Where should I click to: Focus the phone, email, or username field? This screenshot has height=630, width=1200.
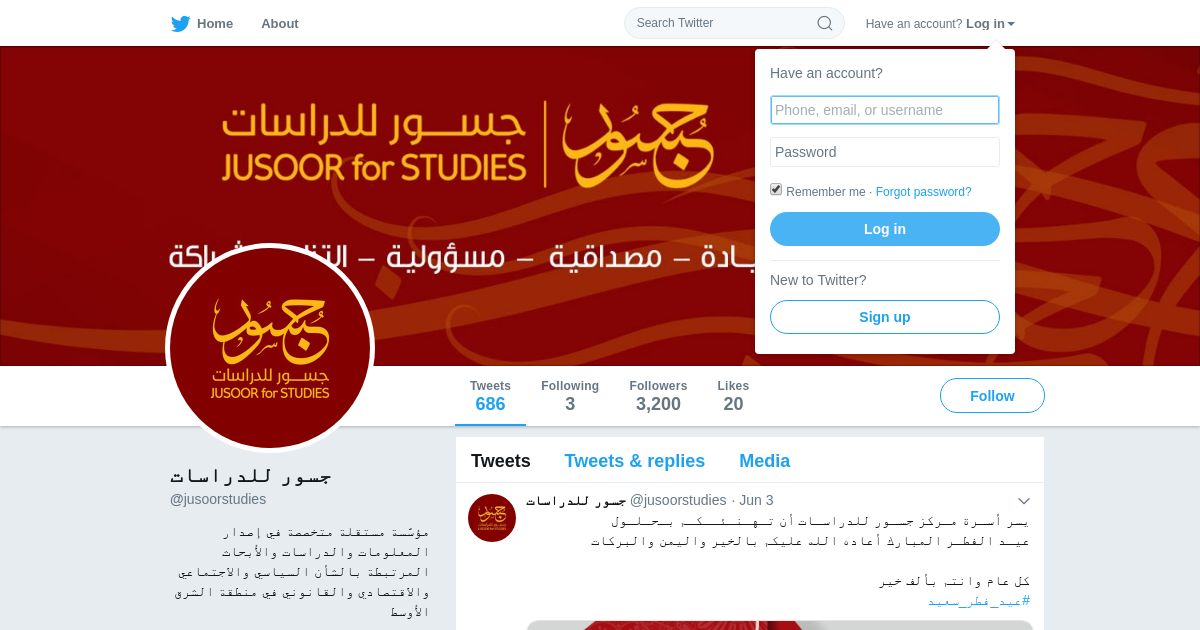pyautogui.click(x=885, y=110)
